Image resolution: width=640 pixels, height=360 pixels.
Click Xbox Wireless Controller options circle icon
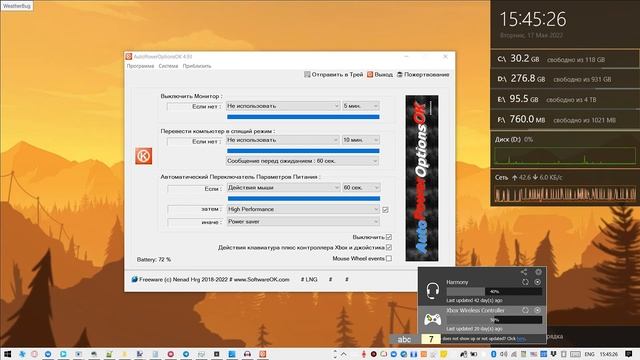(538, 310)
